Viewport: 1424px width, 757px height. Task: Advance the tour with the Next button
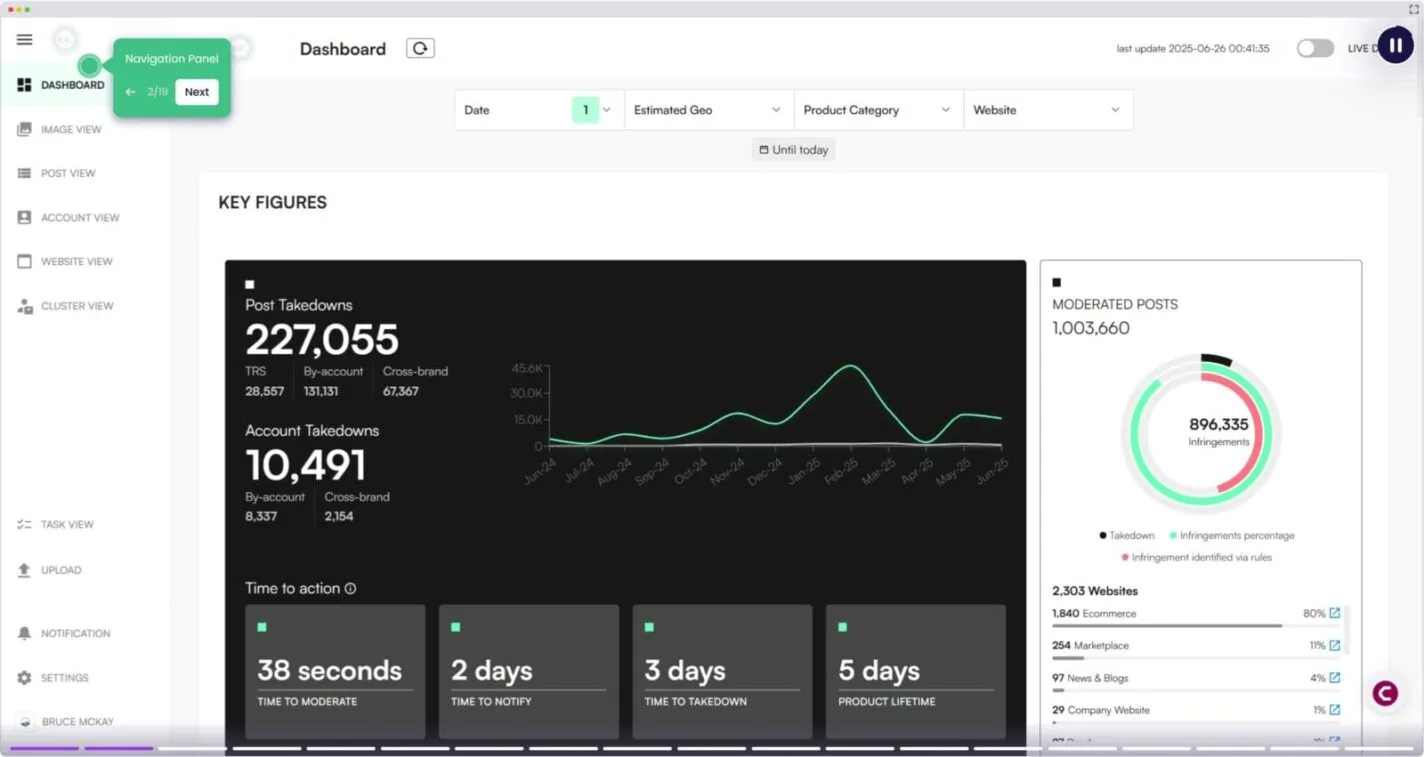[x=196, y=91]
